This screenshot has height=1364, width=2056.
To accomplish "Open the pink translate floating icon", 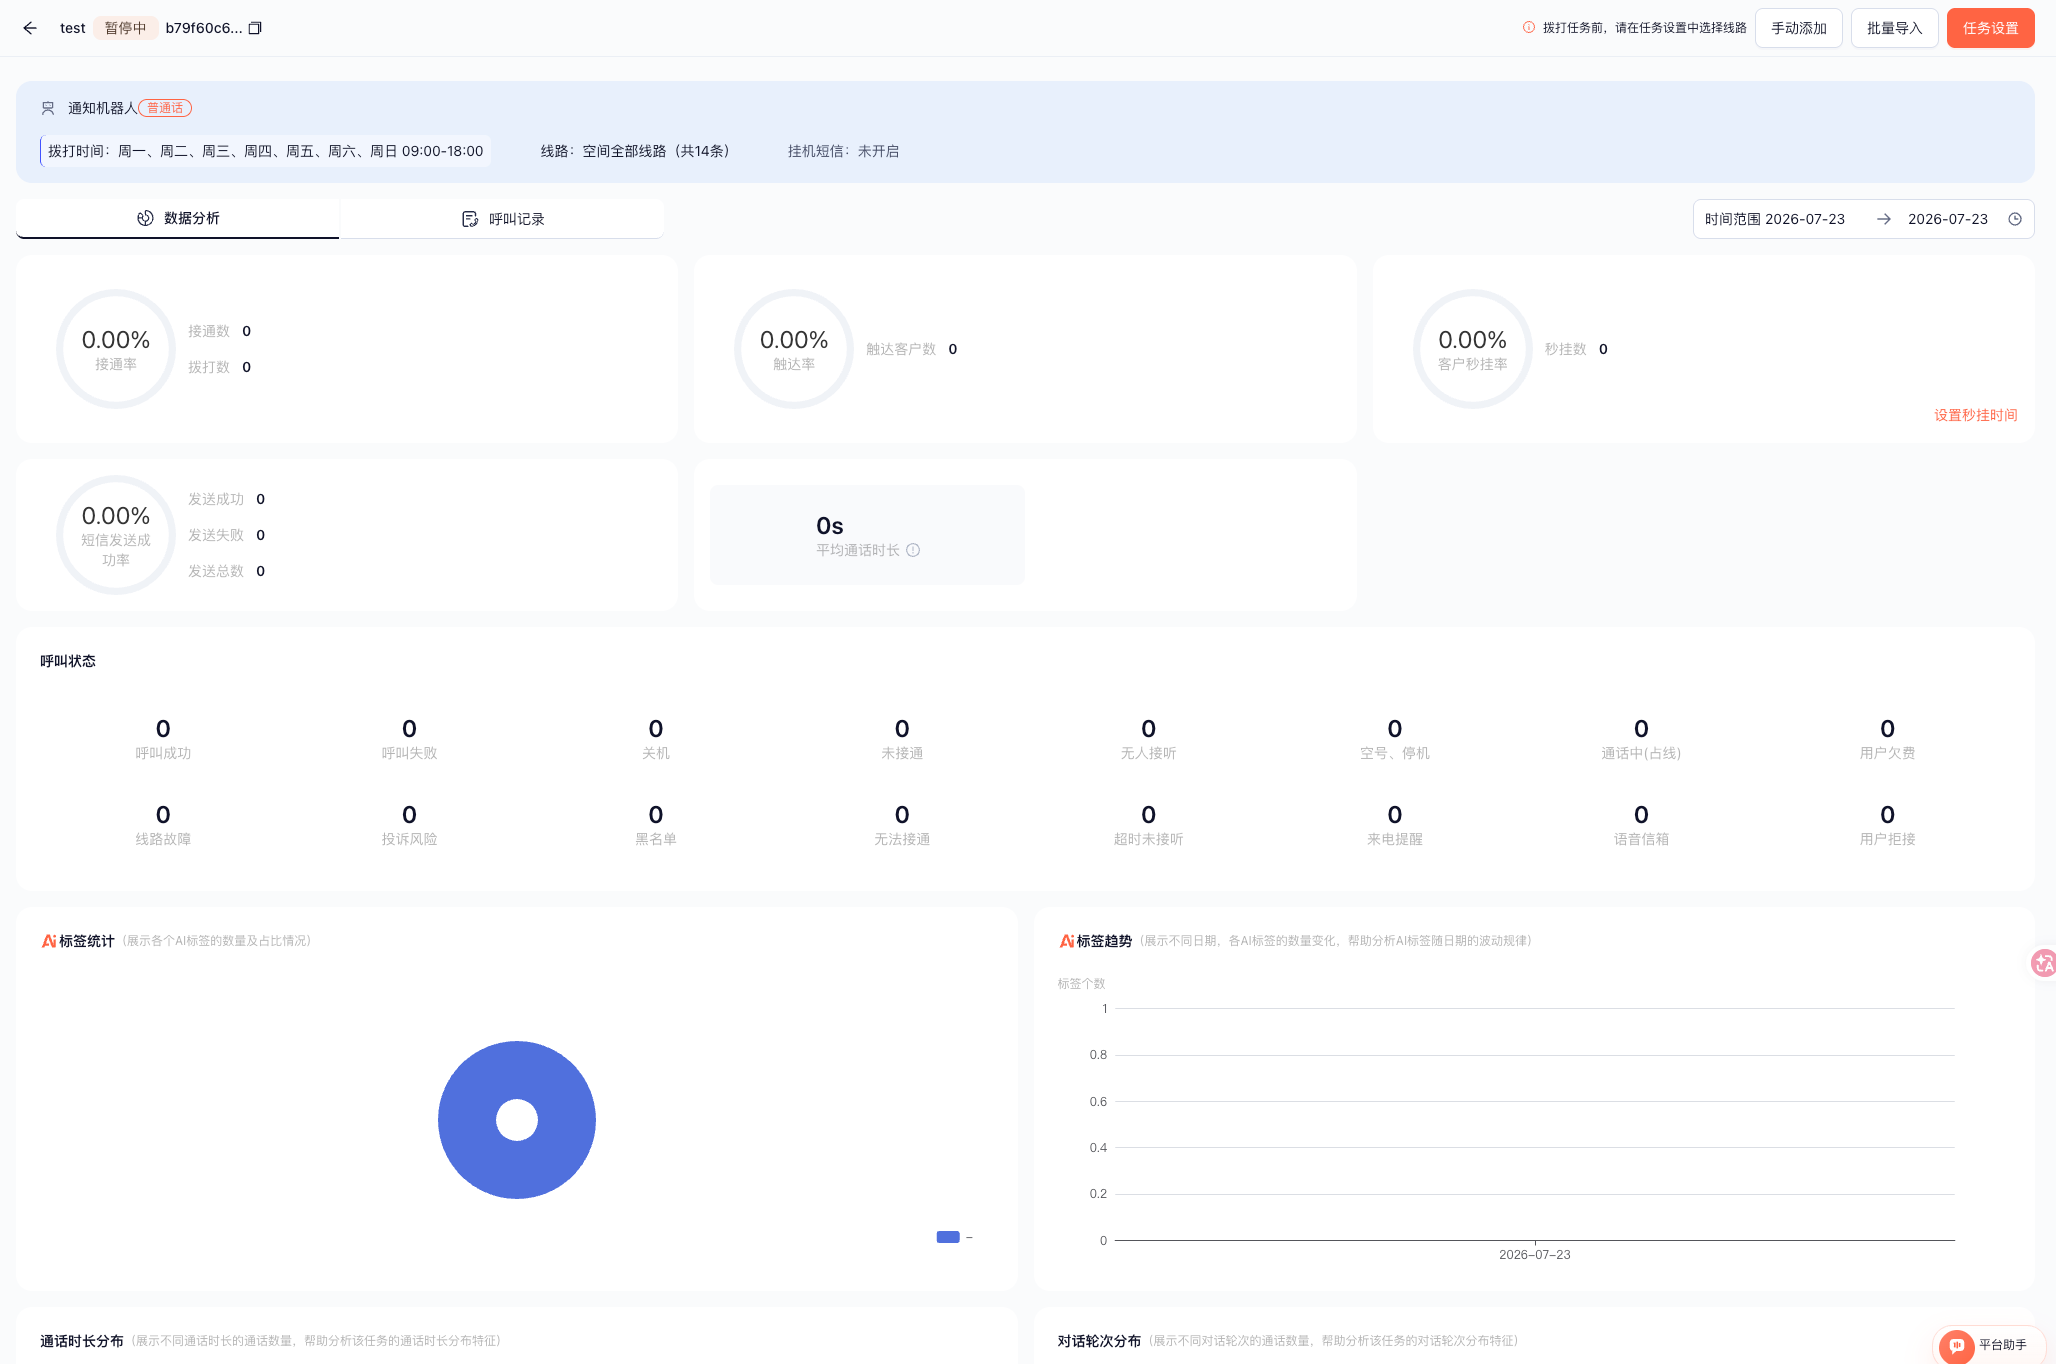I will [x=2043, y=963].
